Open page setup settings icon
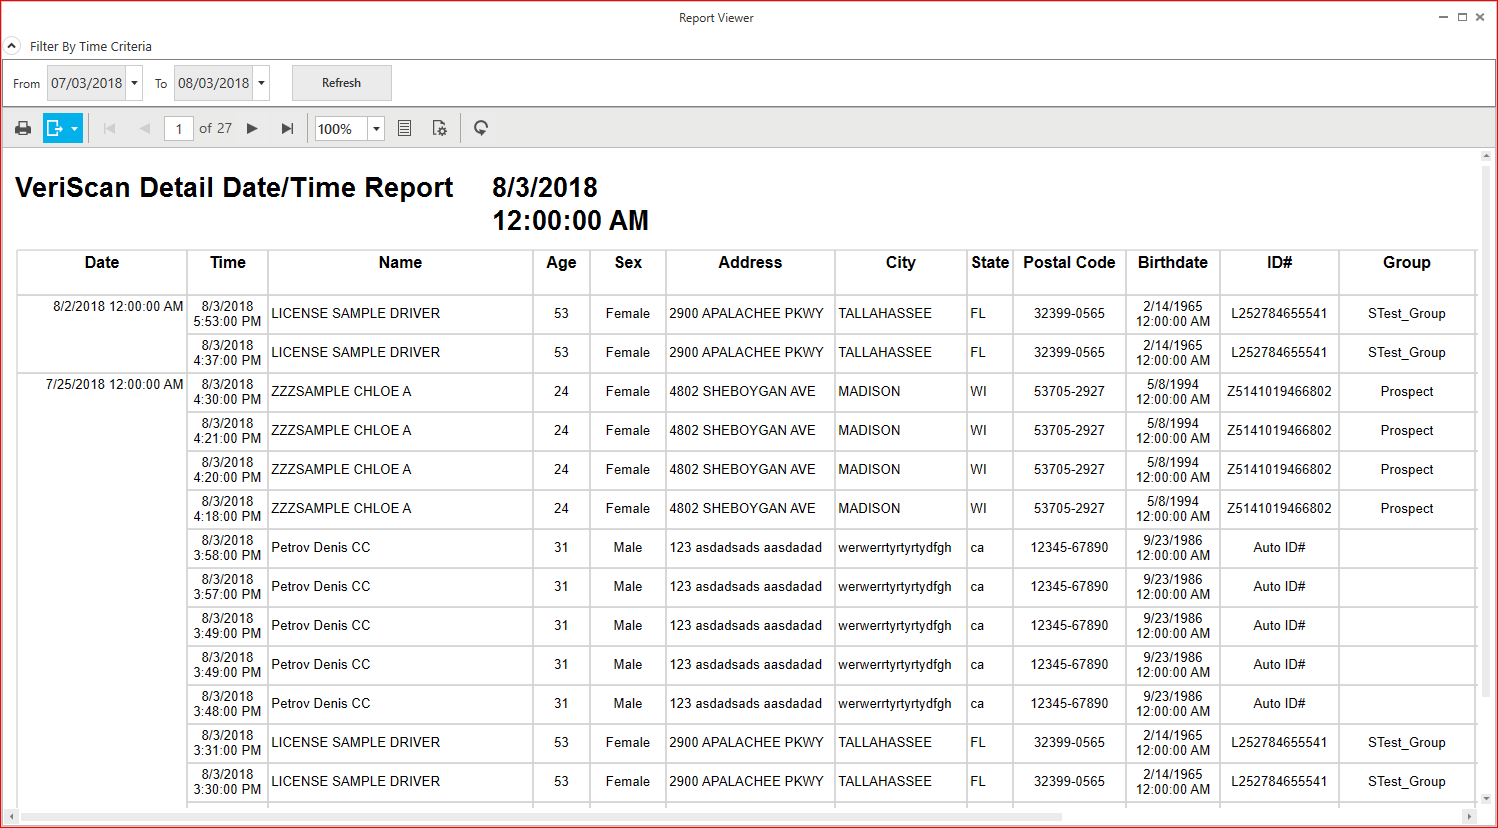This screenshot has height=828, width=1498. click(x=439, y=128)
